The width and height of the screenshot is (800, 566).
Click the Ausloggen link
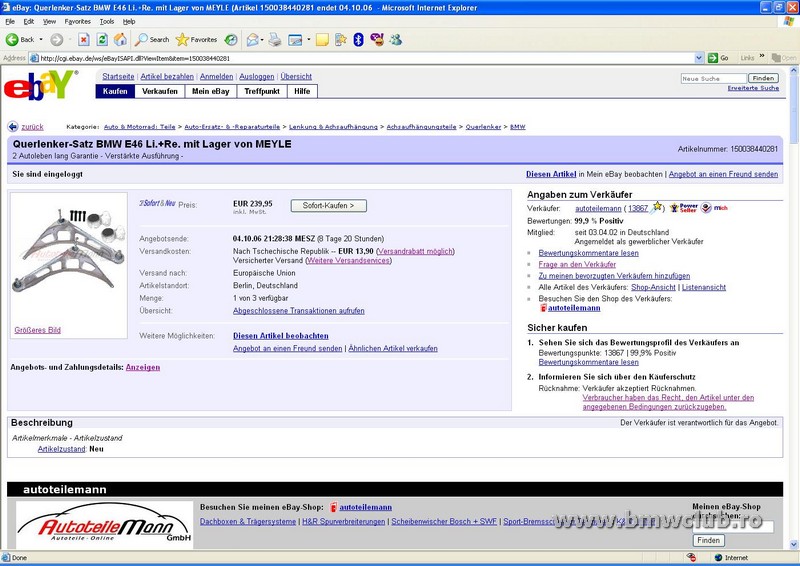click(x=257, y=77)
